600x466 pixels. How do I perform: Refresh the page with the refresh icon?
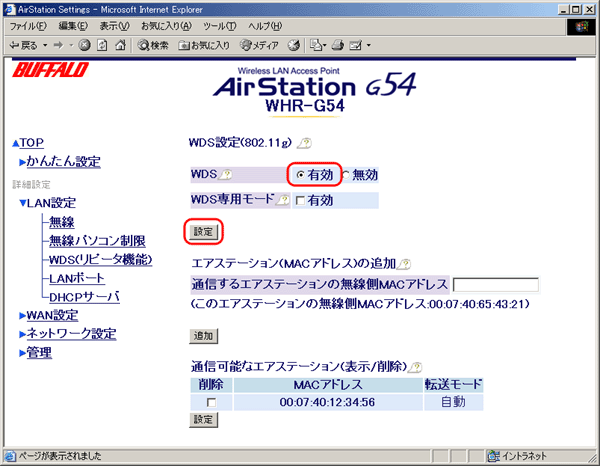click(102, 46)
